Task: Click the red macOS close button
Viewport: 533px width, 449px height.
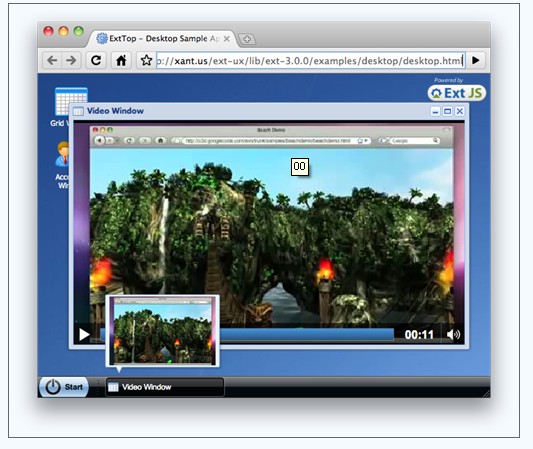Action: point(48,31)
